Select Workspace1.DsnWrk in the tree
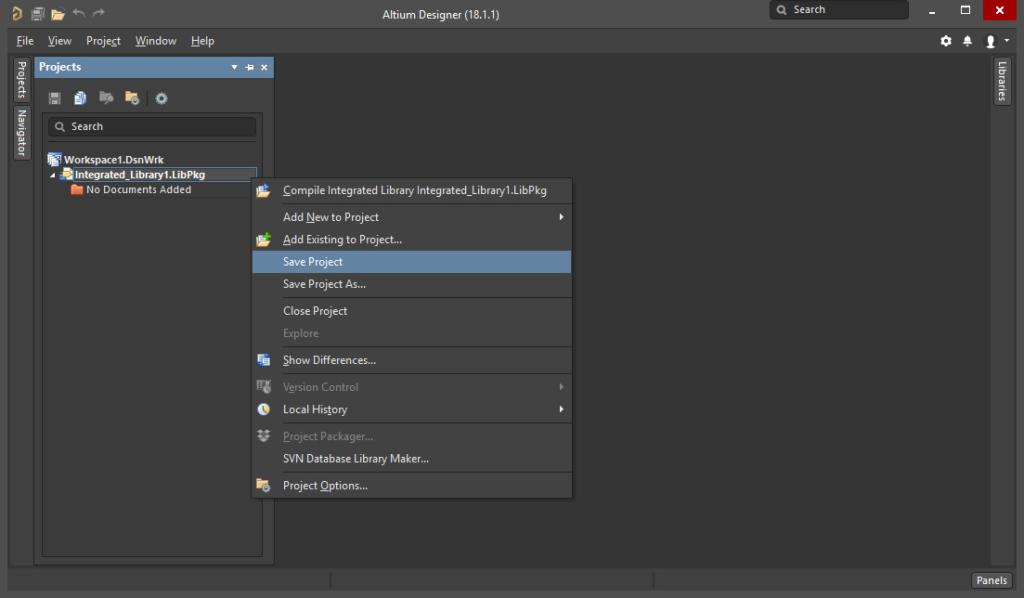The height and width of the screenshot is (598, 1024). point(114,160)
